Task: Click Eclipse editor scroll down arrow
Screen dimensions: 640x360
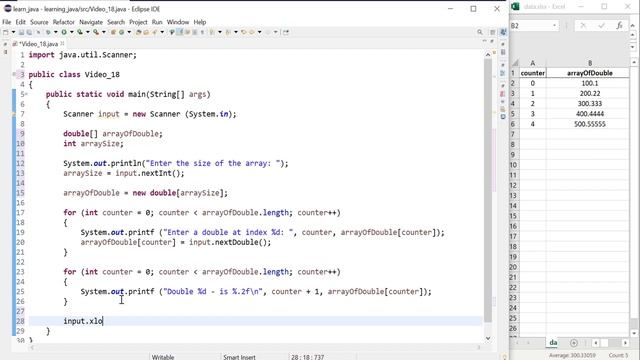Action: 488,338
